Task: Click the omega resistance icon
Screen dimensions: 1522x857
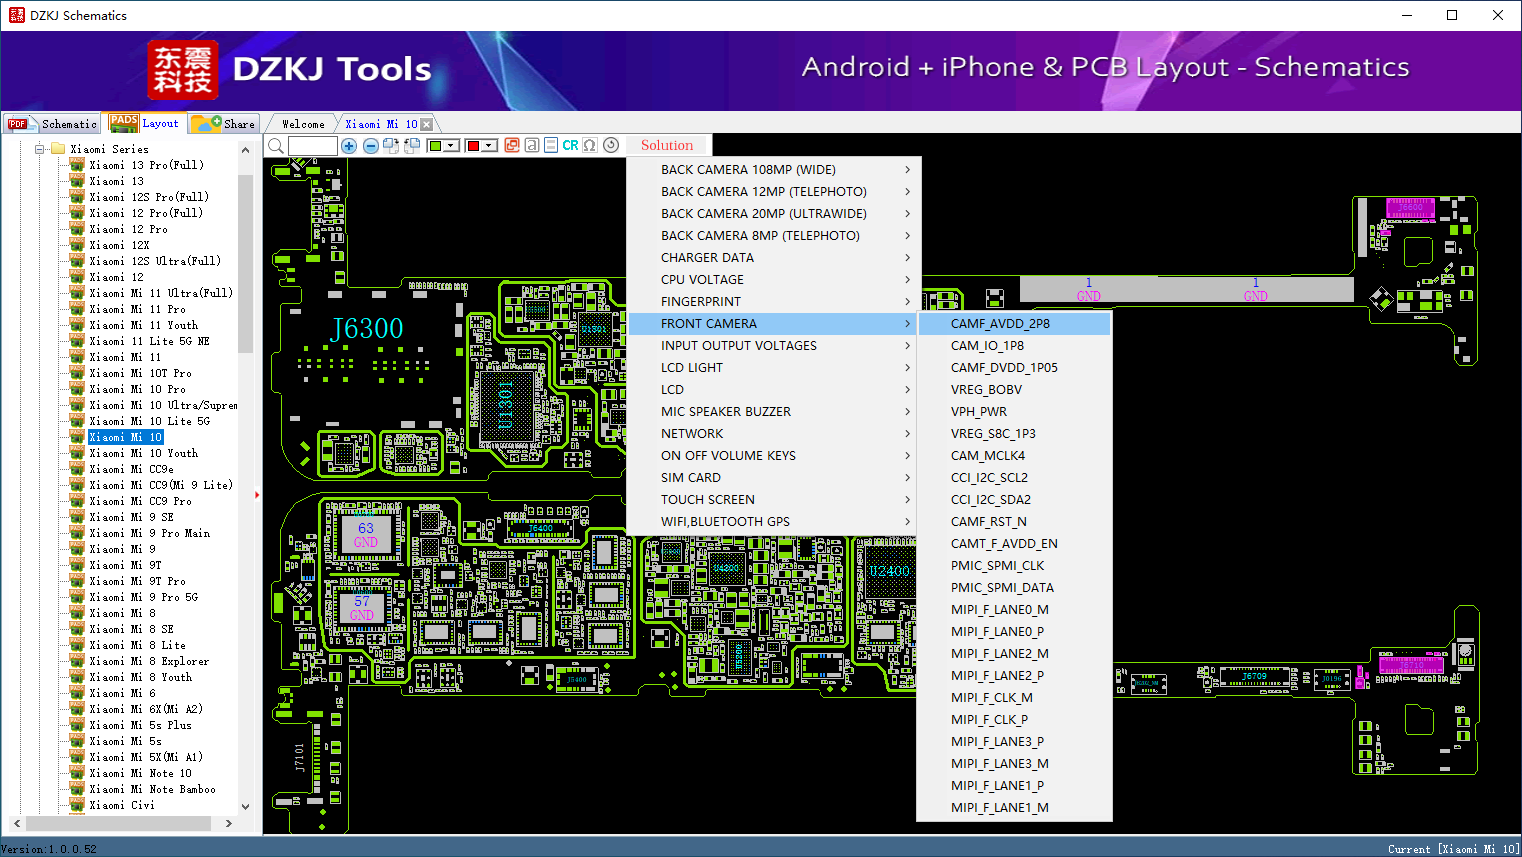Action: pos(590,146)
